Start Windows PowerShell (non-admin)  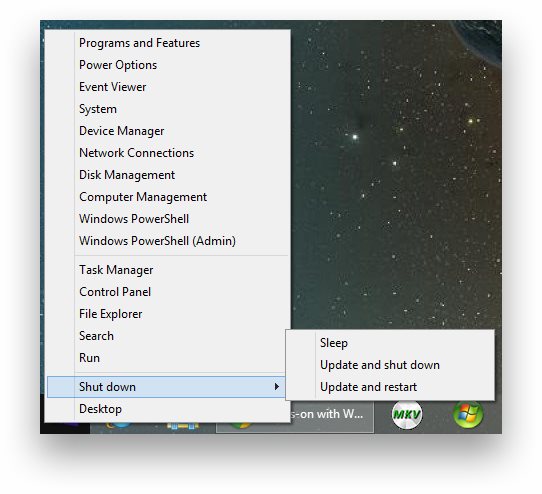(x=168, y=219)
